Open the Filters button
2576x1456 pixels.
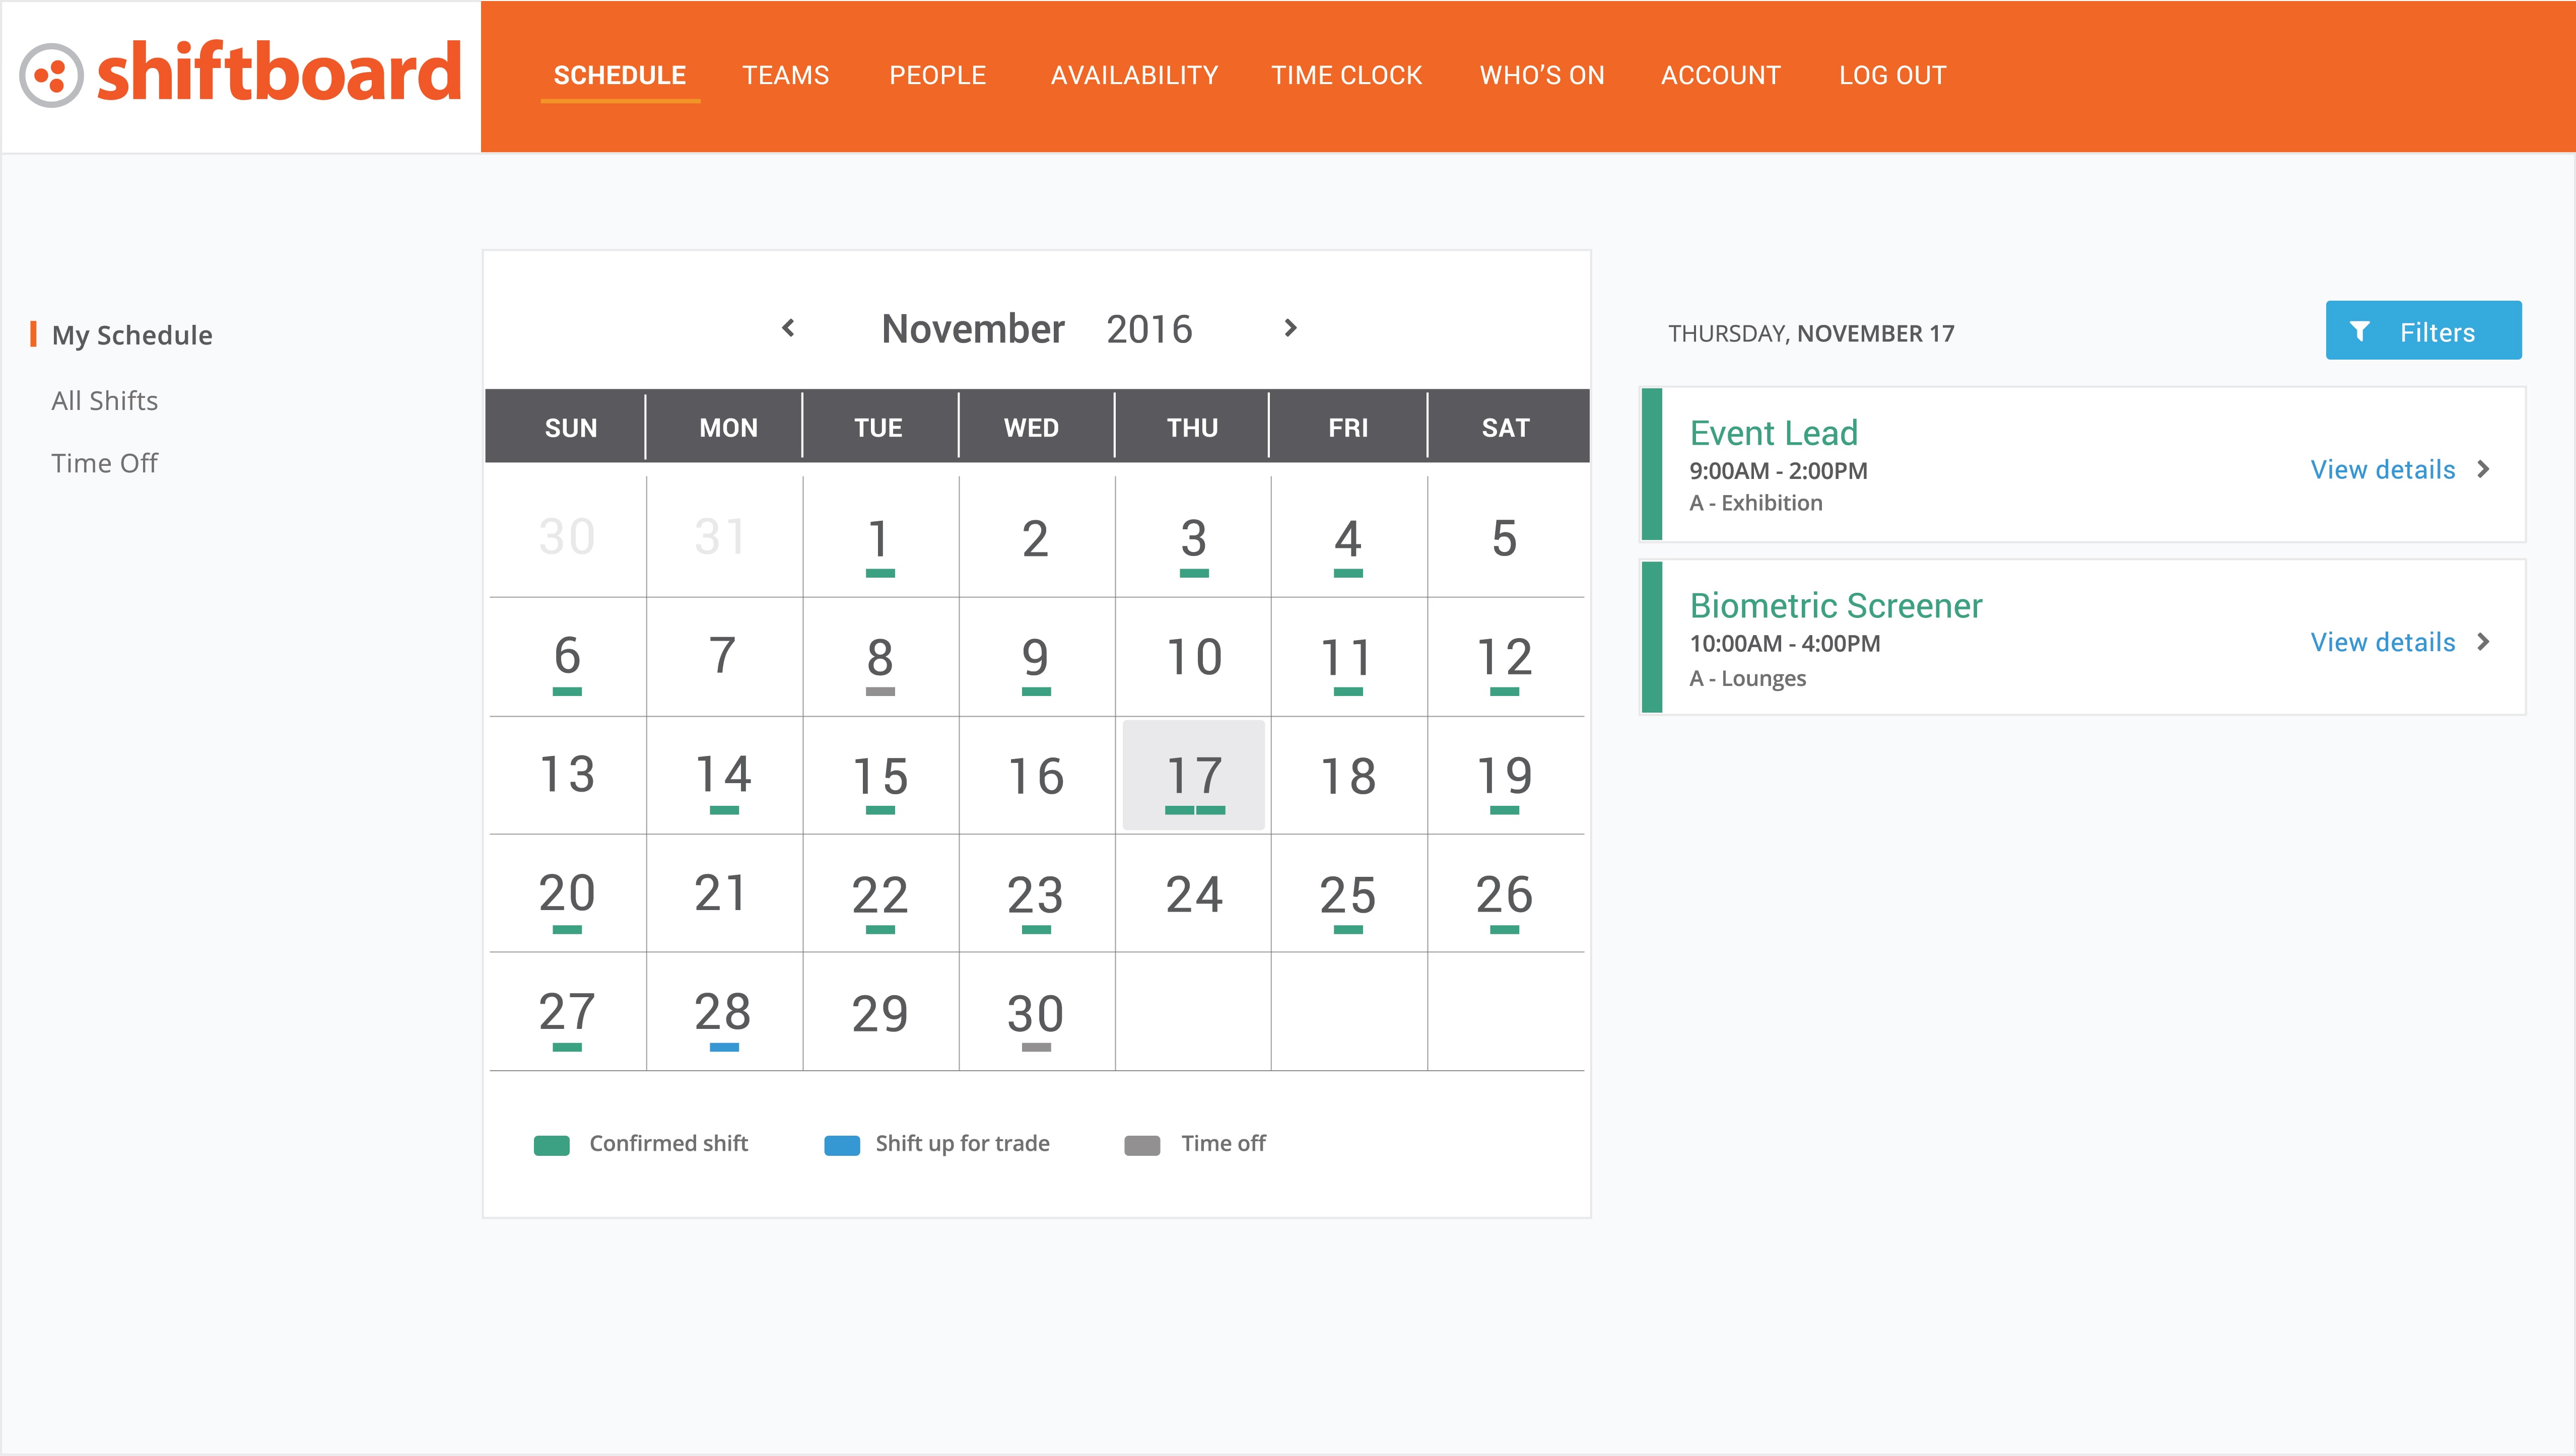(x=2423, y=330)
